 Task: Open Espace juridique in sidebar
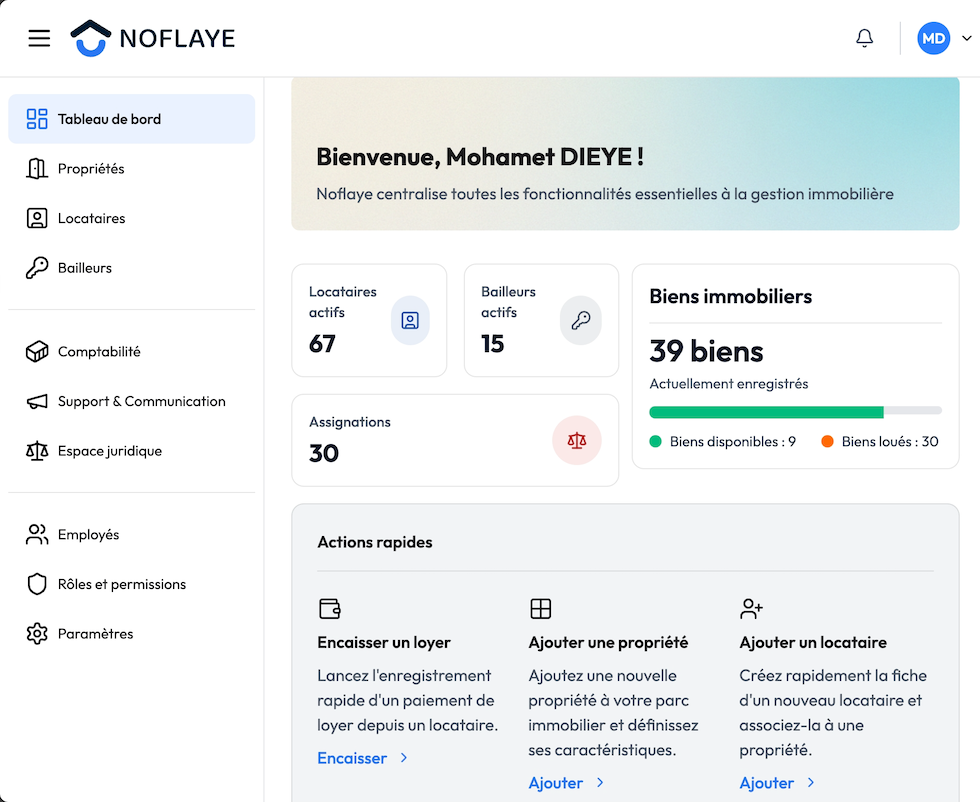tap(132, 451)
